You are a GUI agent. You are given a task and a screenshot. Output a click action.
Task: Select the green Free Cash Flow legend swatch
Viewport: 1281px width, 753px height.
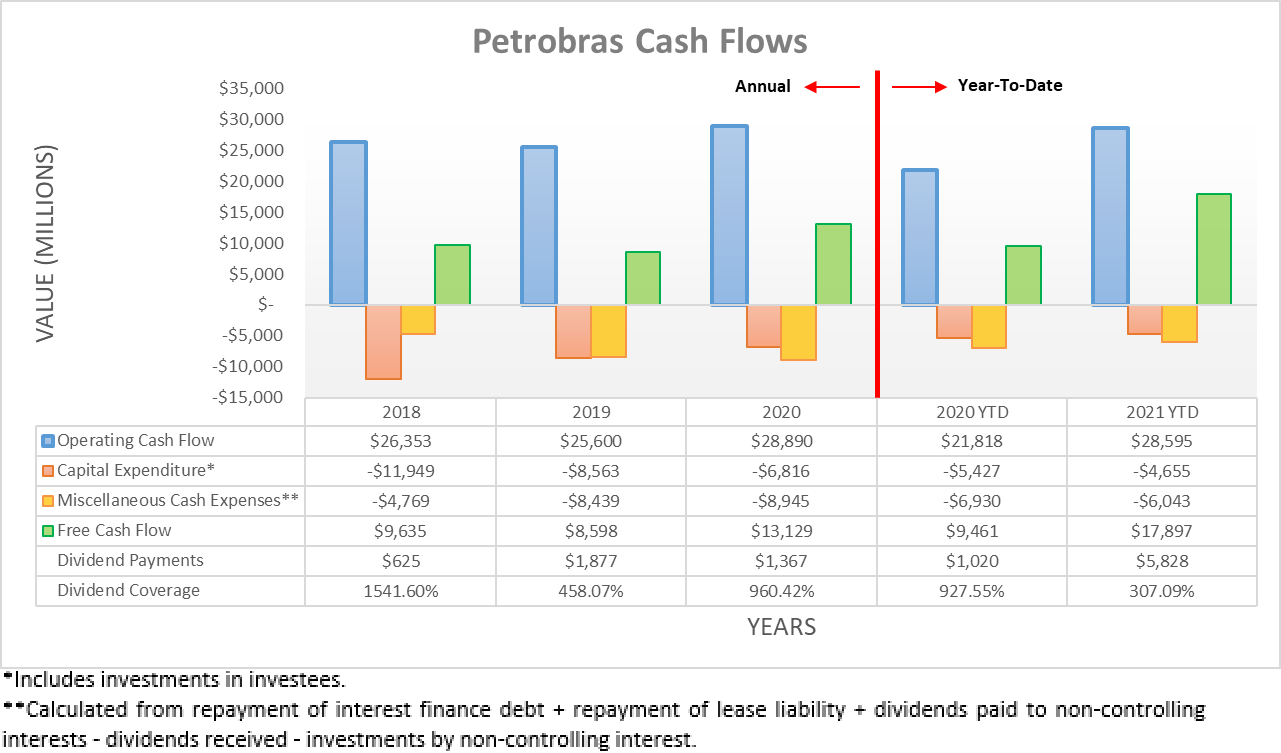coord(47,531)
